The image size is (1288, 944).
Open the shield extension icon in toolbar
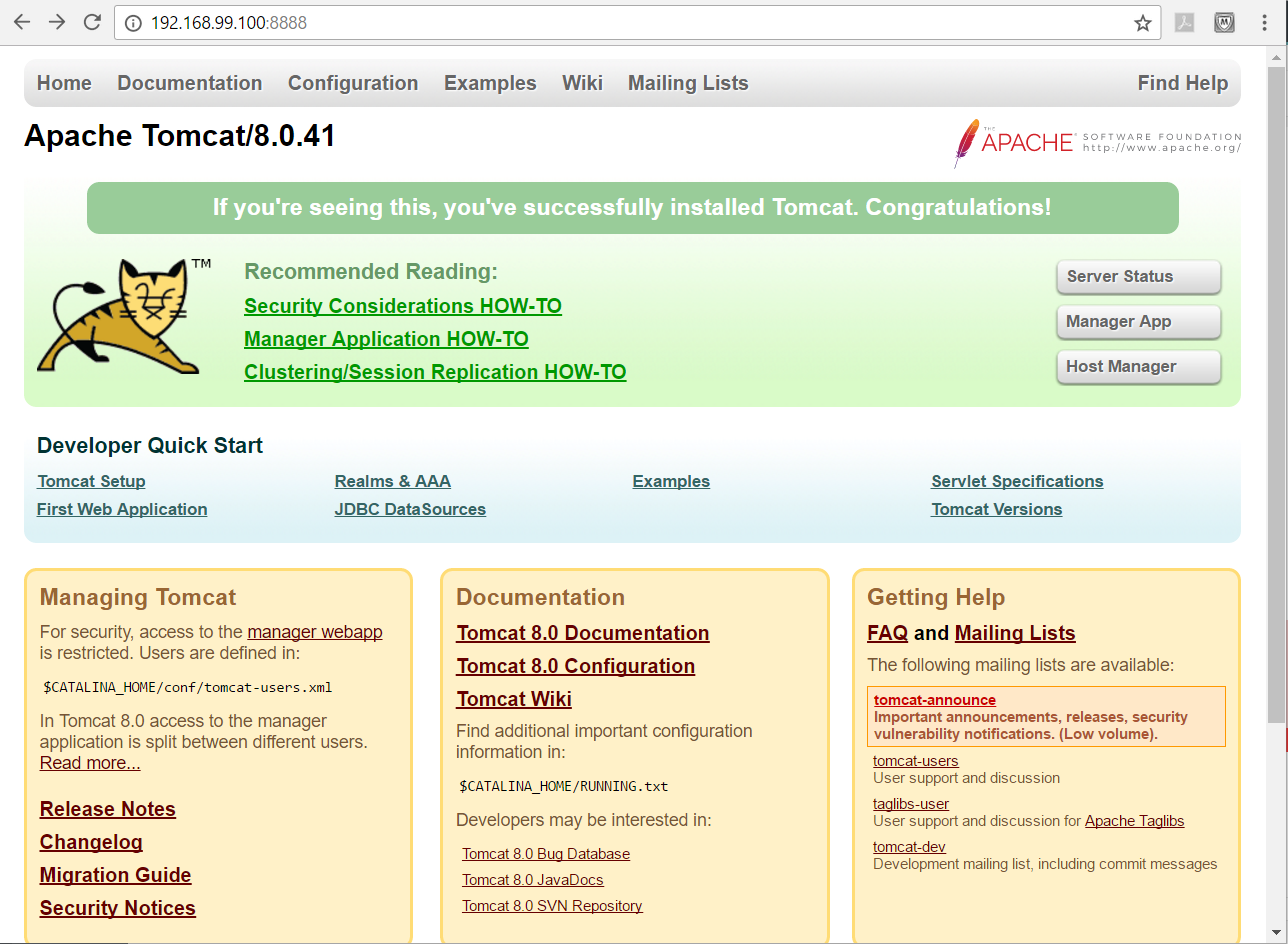(1224, 23)
